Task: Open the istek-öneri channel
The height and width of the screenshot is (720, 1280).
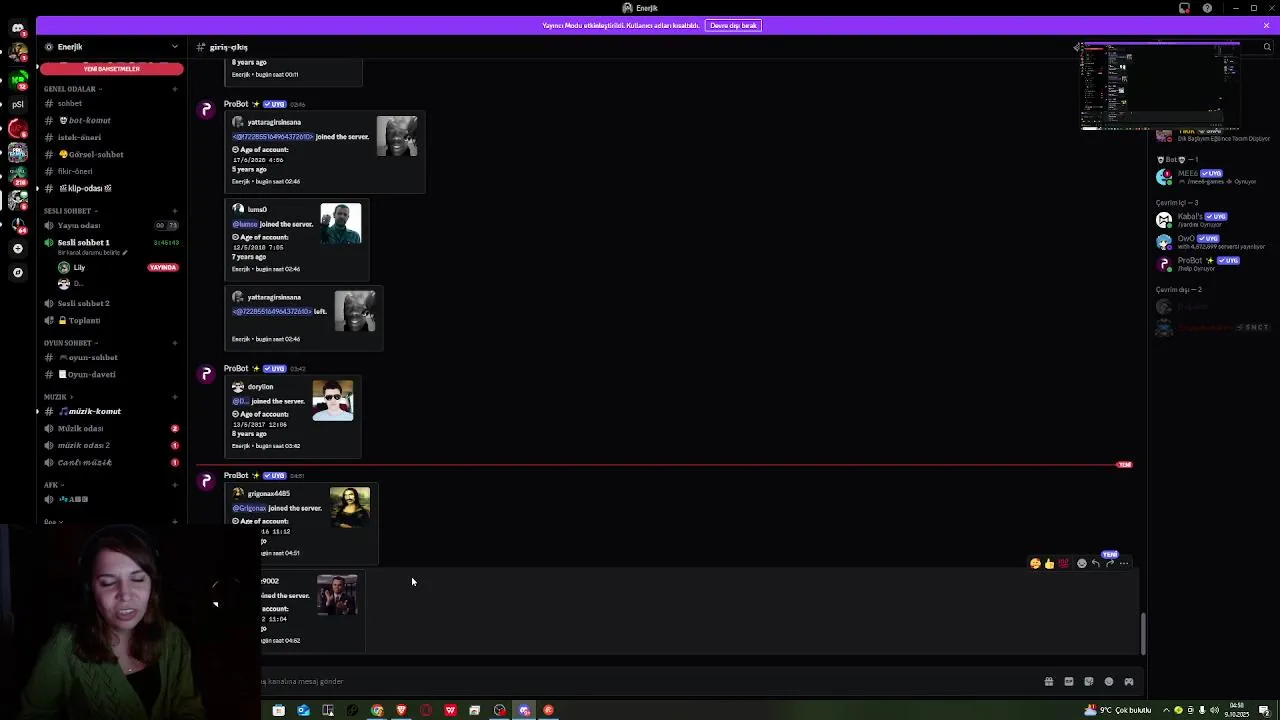Action: click(110, 138)
